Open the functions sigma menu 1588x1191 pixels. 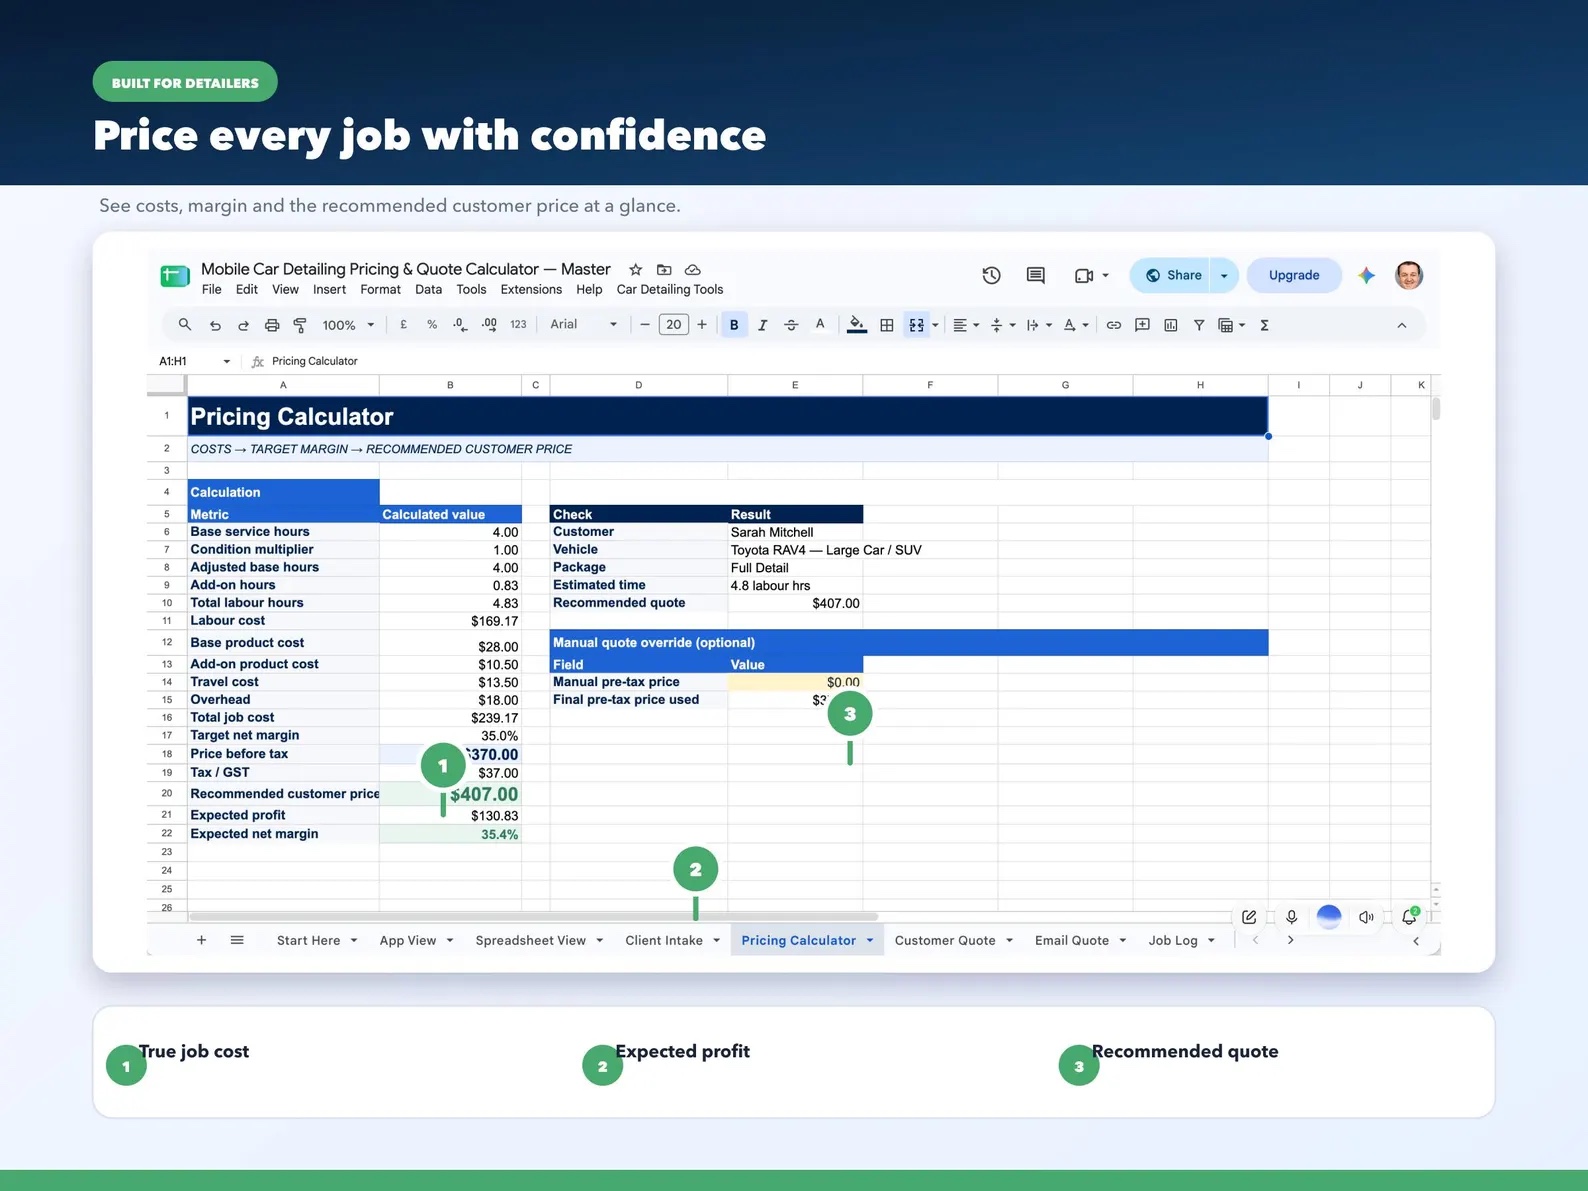tap(1265, 325)
